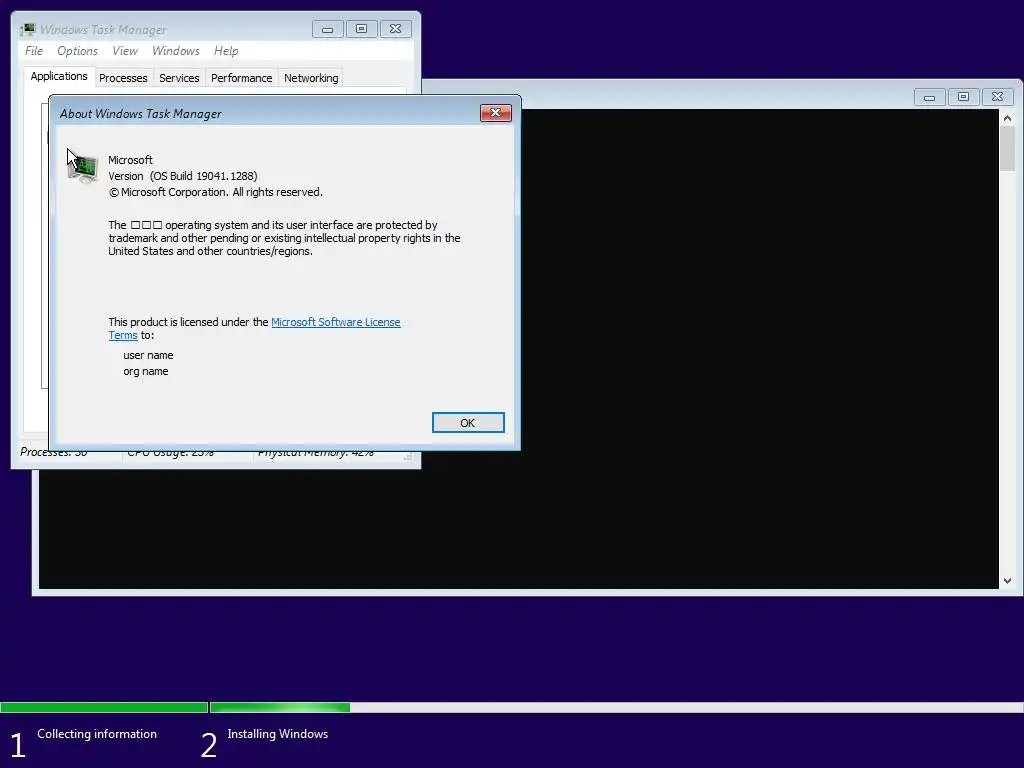Click the 'Terms' link text

click(123, 335)
